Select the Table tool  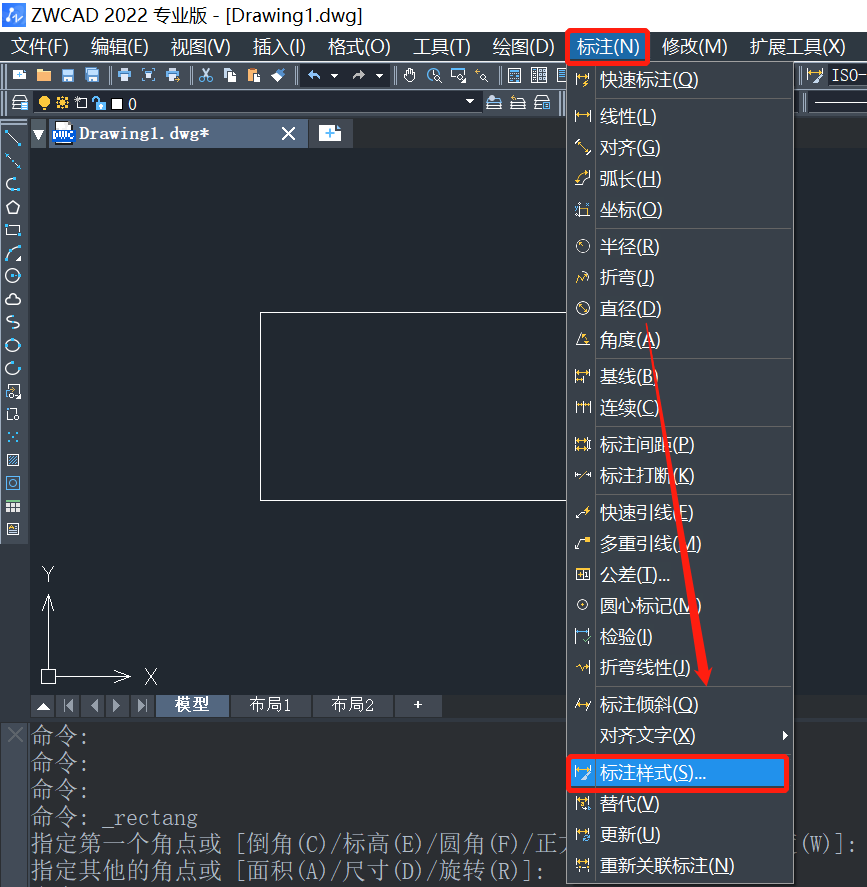point(13,506)
